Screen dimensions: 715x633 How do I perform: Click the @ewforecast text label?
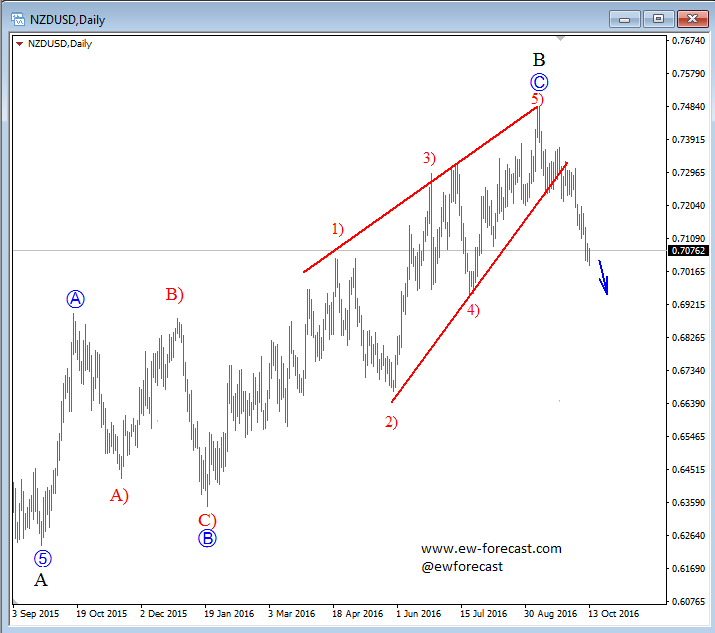[462, 567]
